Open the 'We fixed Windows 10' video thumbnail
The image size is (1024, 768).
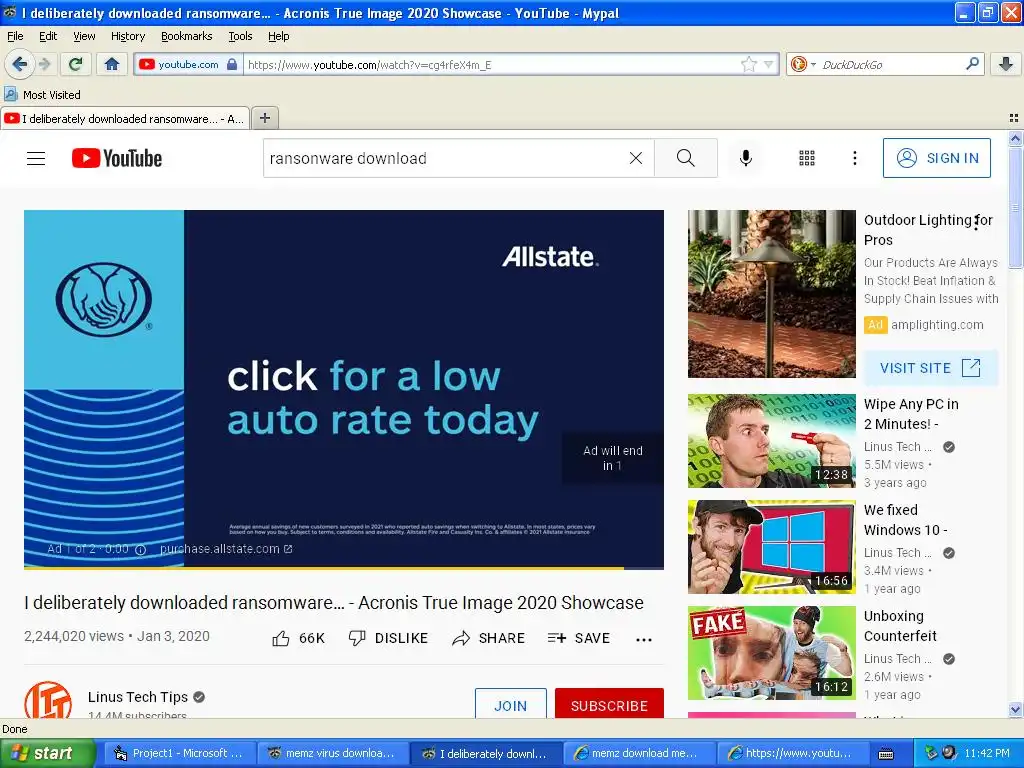pos(771,547)
